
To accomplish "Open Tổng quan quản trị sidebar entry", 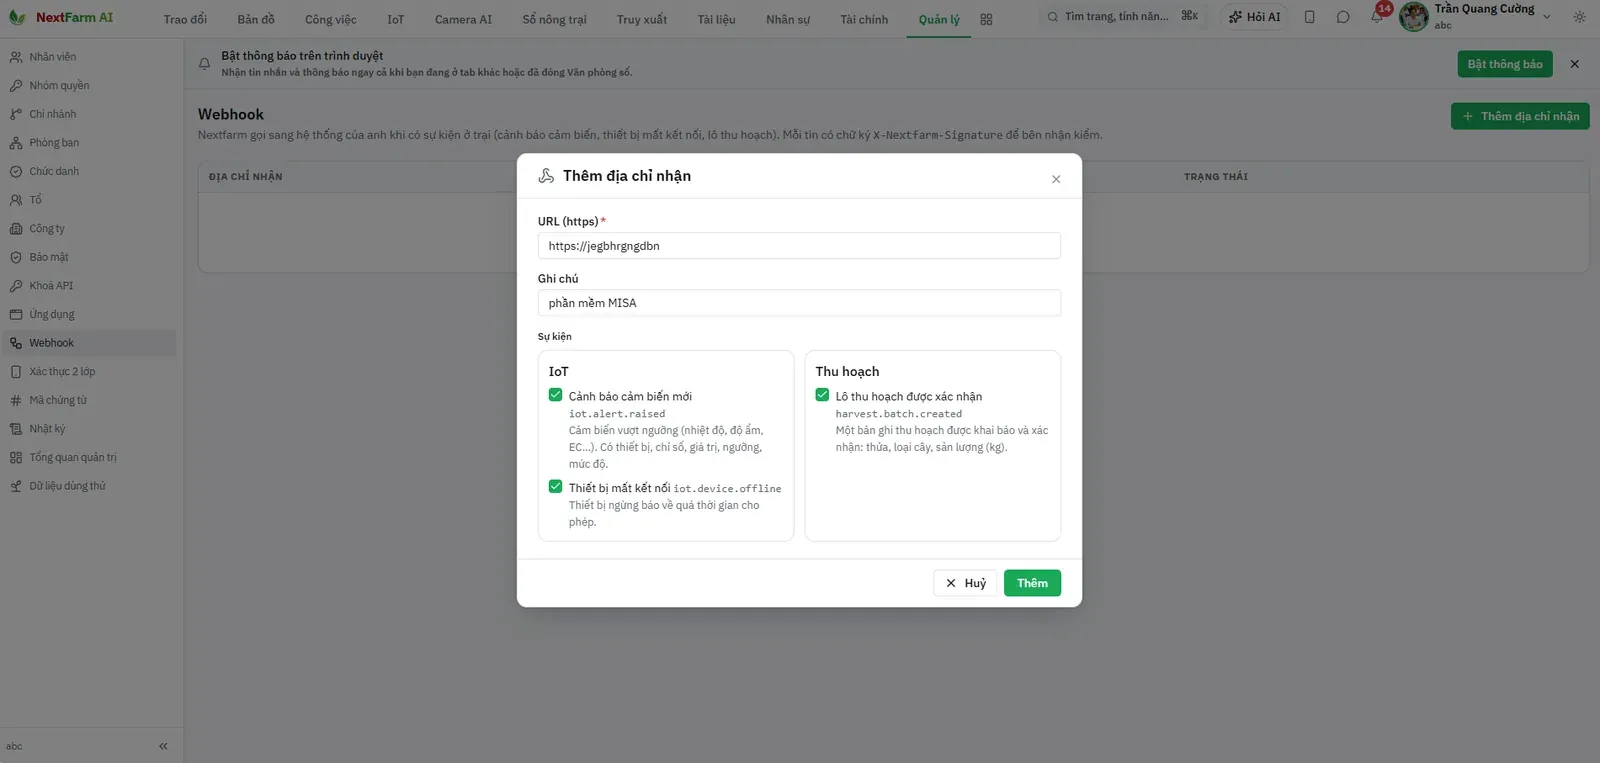I will (x=90, y=458).
